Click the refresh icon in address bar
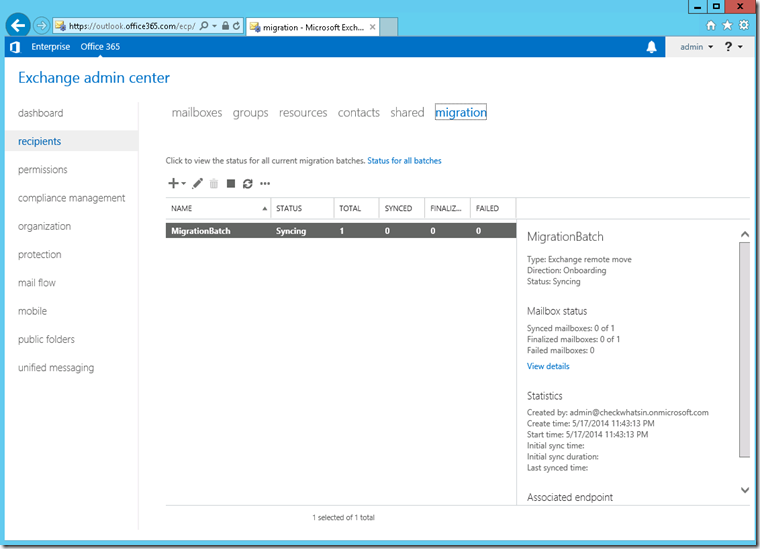The image size is (760, 549). 237,26
